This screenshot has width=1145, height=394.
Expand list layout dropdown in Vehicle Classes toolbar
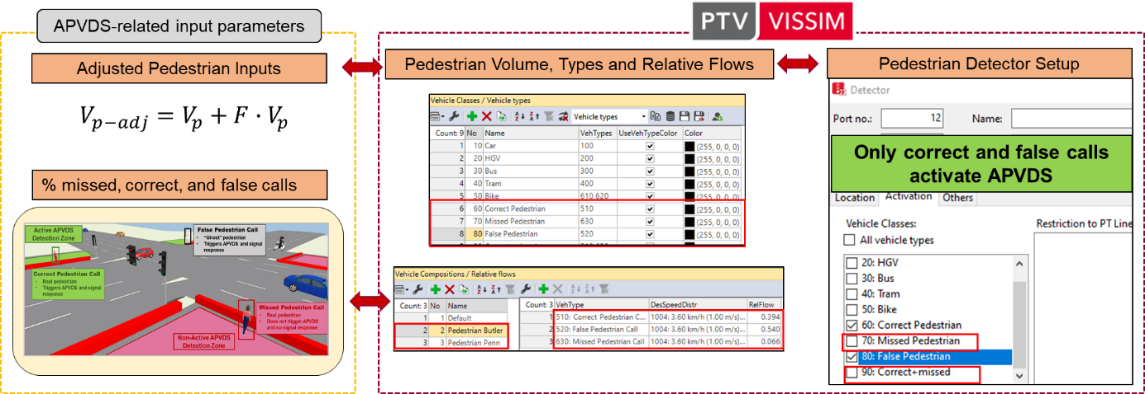(437, 117)
